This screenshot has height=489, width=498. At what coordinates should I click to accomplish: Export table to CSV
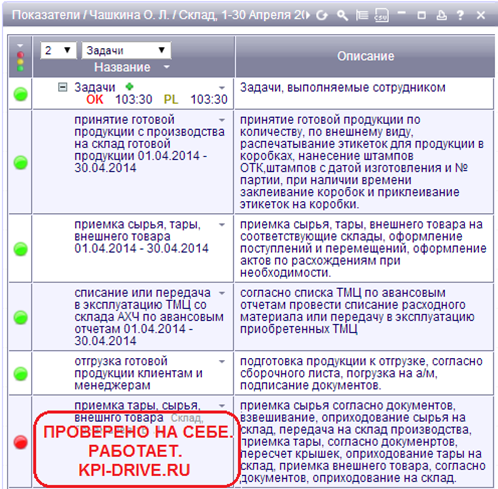tap(382, 15)
